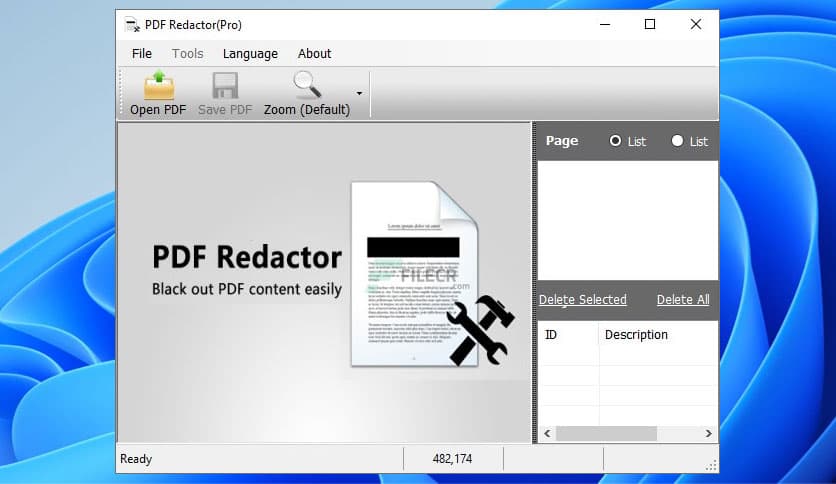Click the Delete Selected link
This screenshot has width=836, height=484.
(x=583, y=300)
